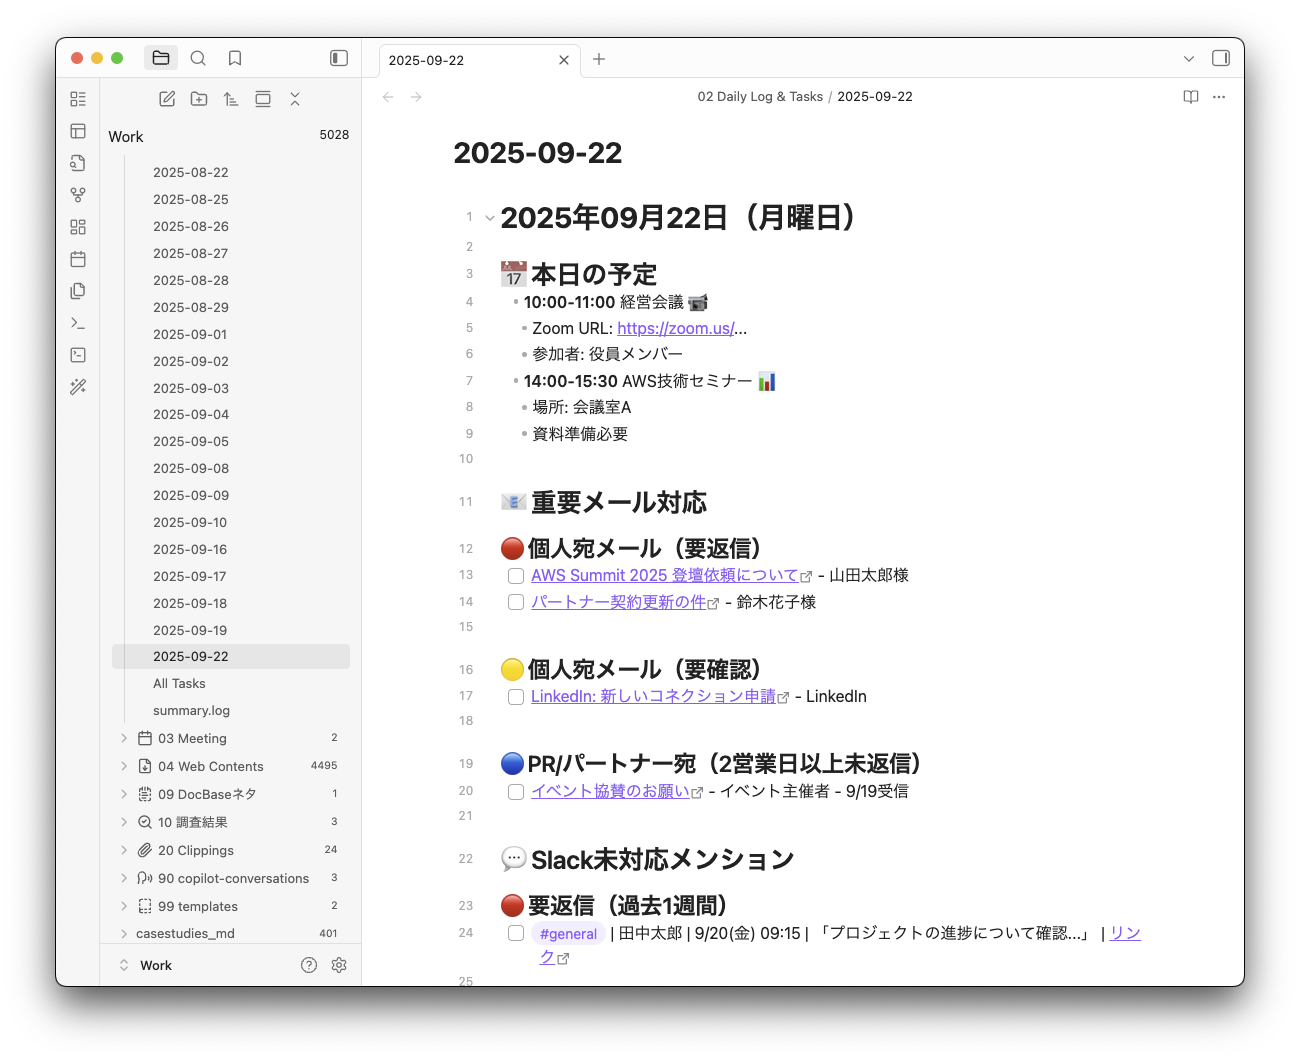Expand the casestudies_md folder
This screenshot has height=1060, width=1300.
click(x=124, y=933)
